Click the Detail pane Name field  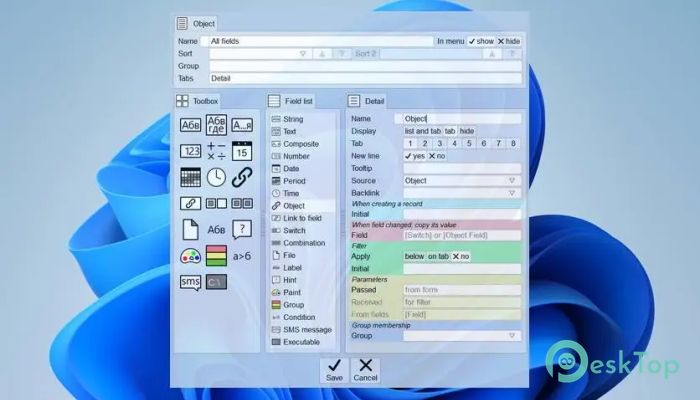pos(462,119)
